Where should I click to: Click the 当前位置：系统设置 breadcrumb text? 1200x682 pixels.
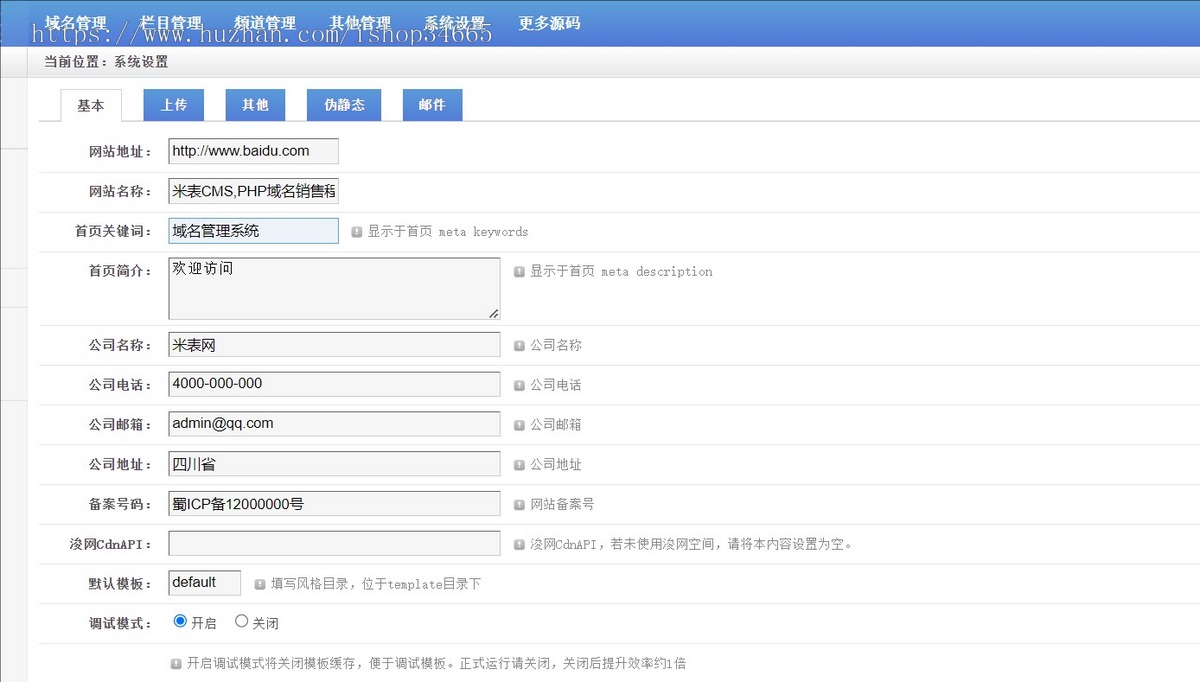[106, 62]
